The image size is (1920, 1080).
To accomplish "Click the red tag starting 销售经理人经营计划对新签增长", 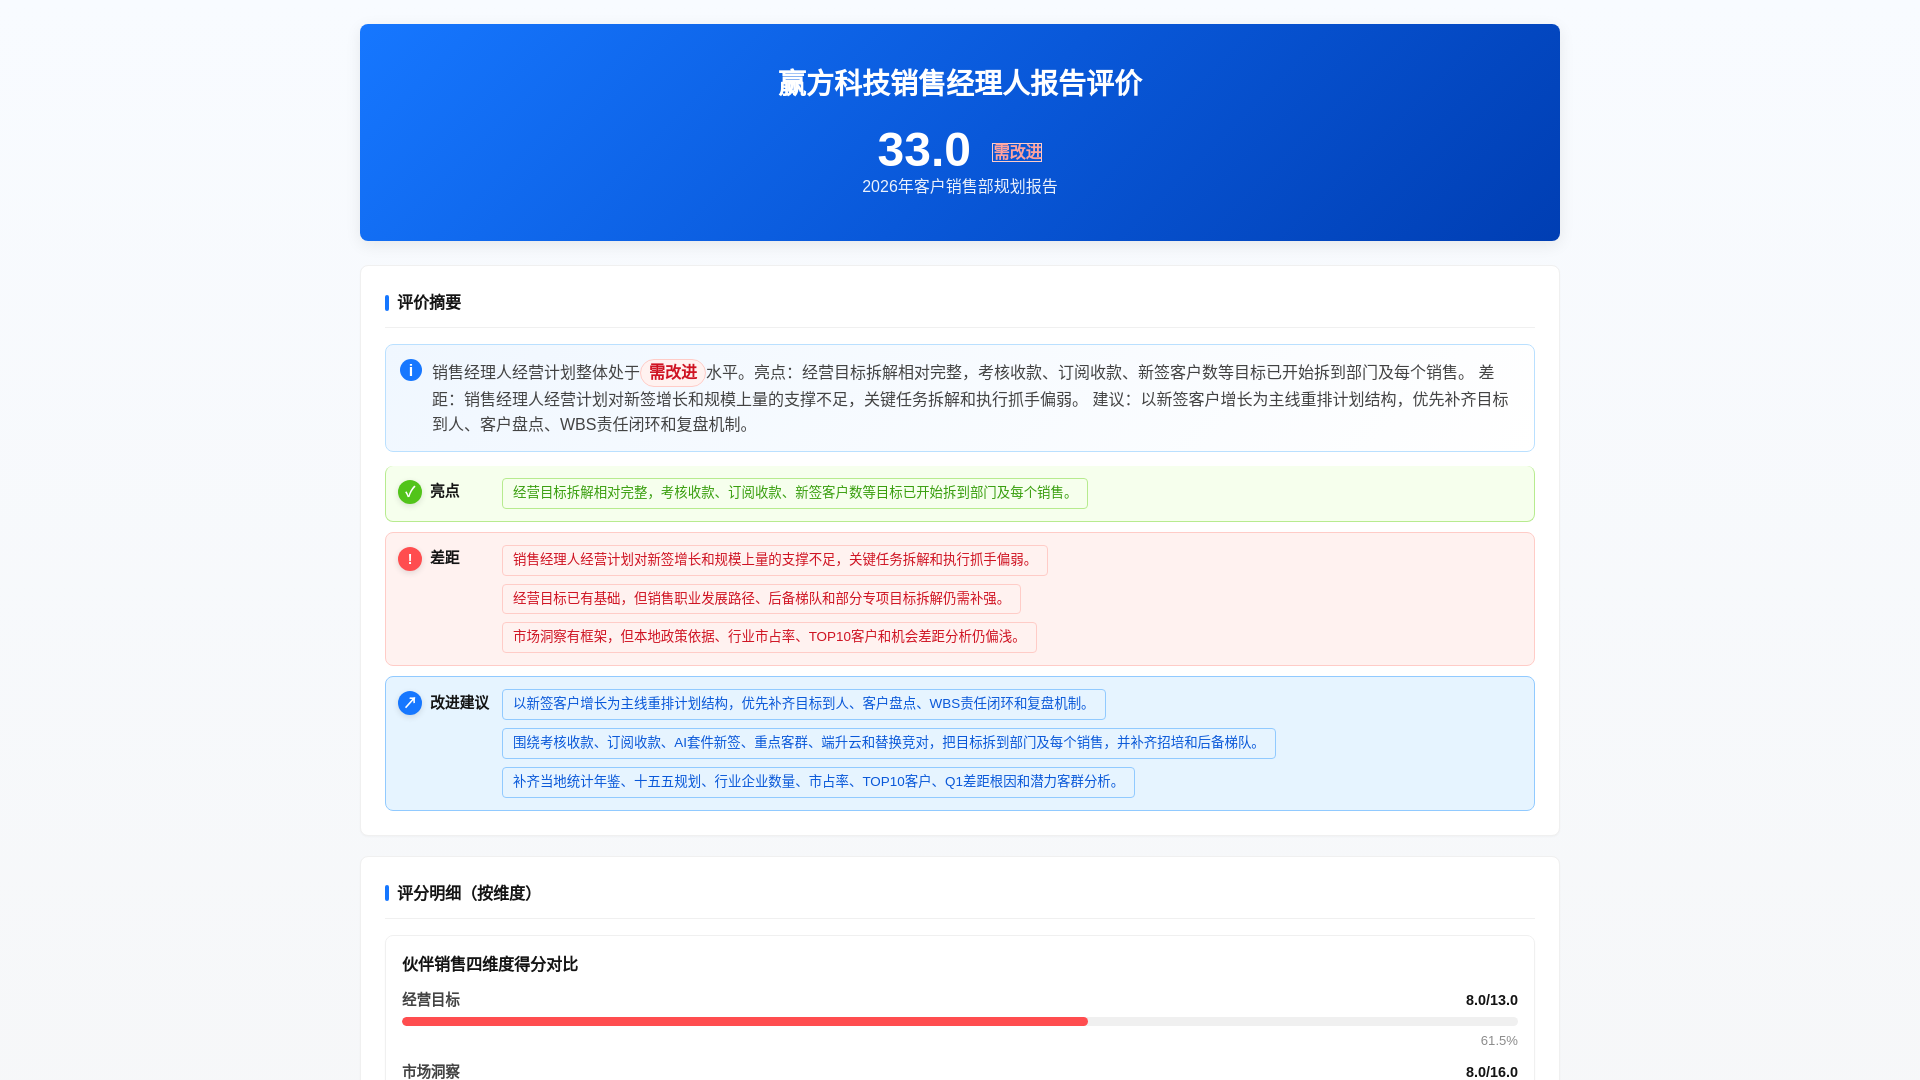I will [x=775, y=560].
